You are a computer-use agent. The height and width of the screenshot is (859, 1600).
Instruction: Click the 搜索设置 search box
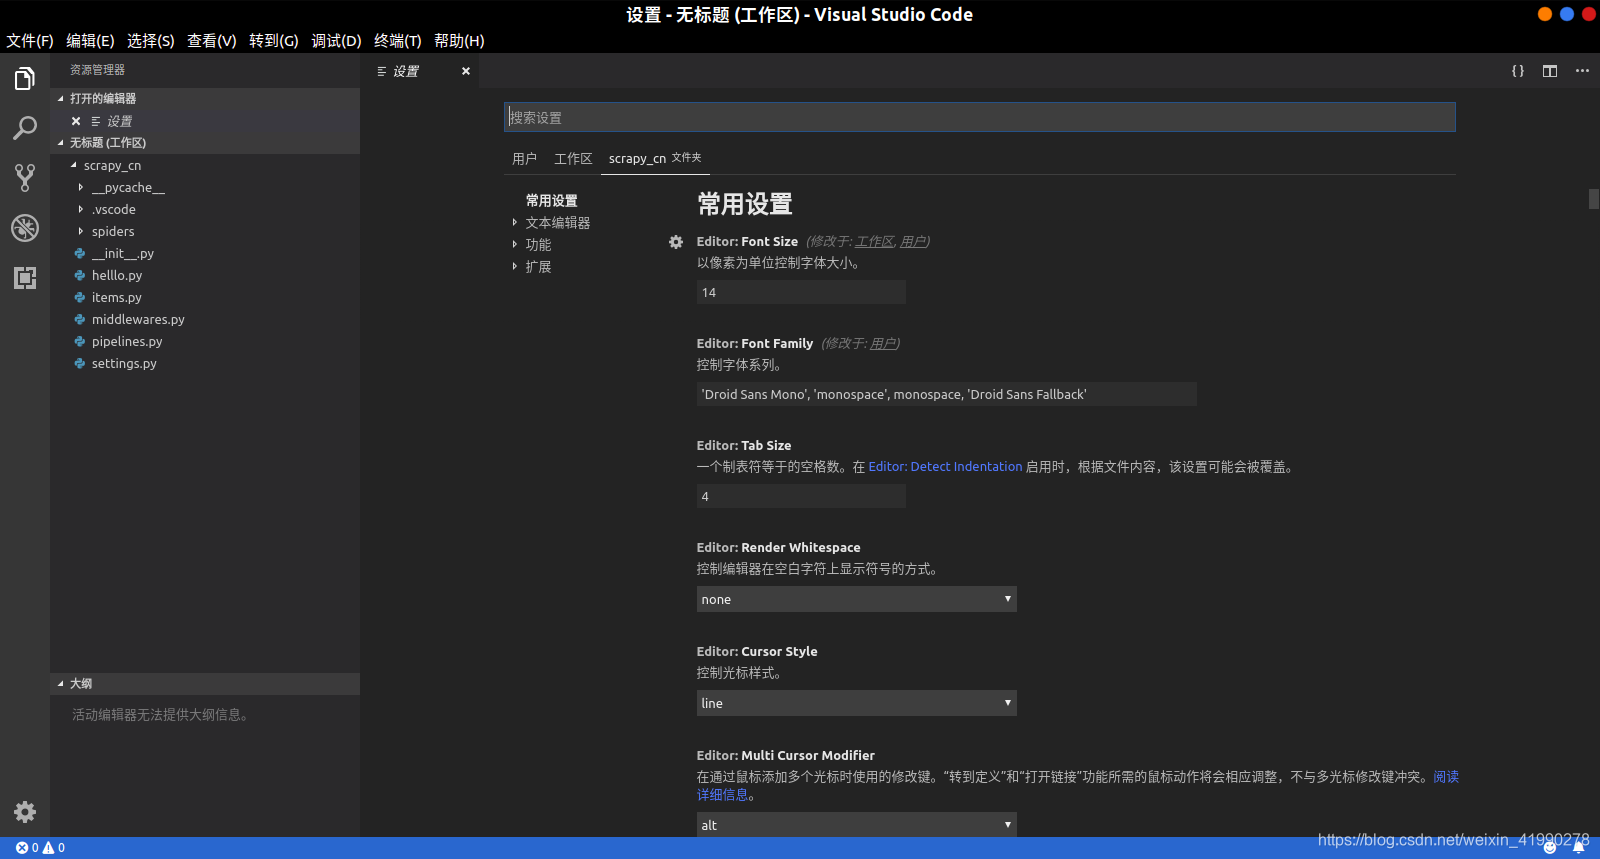979,117
